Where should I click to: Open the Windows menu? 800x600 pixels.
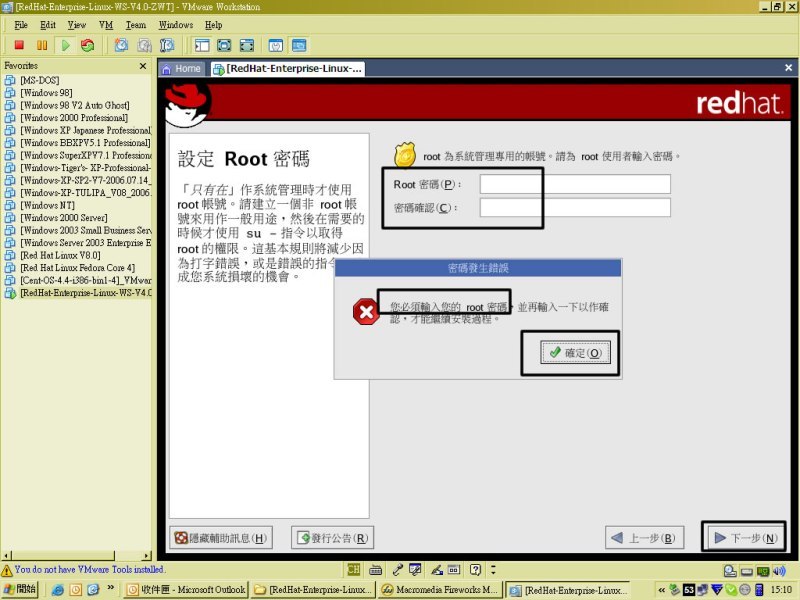pos(176,24)
